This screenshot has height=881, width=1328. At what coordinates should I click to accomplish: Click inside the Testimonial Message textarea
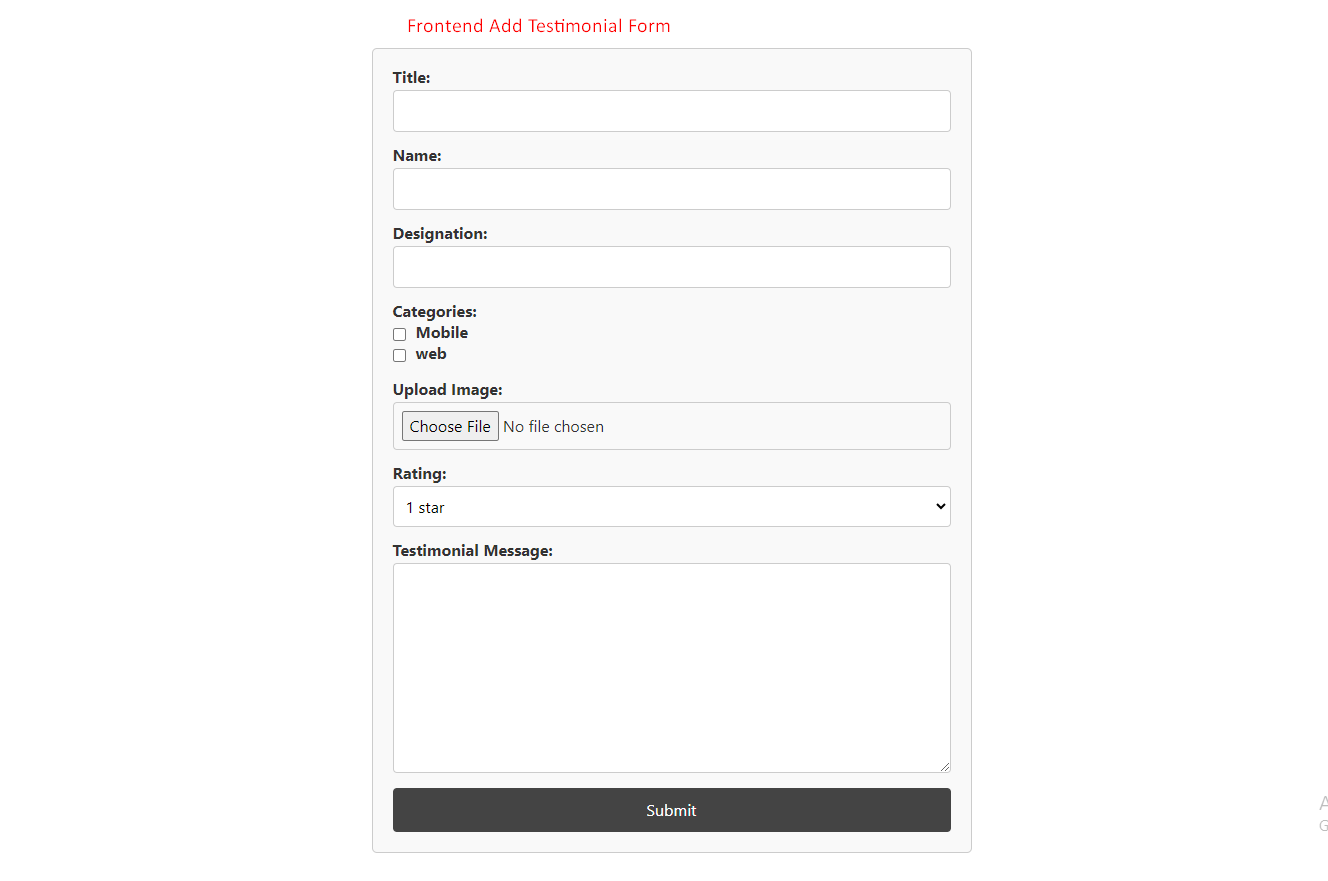pyautogui.click(x=671, y=668)
